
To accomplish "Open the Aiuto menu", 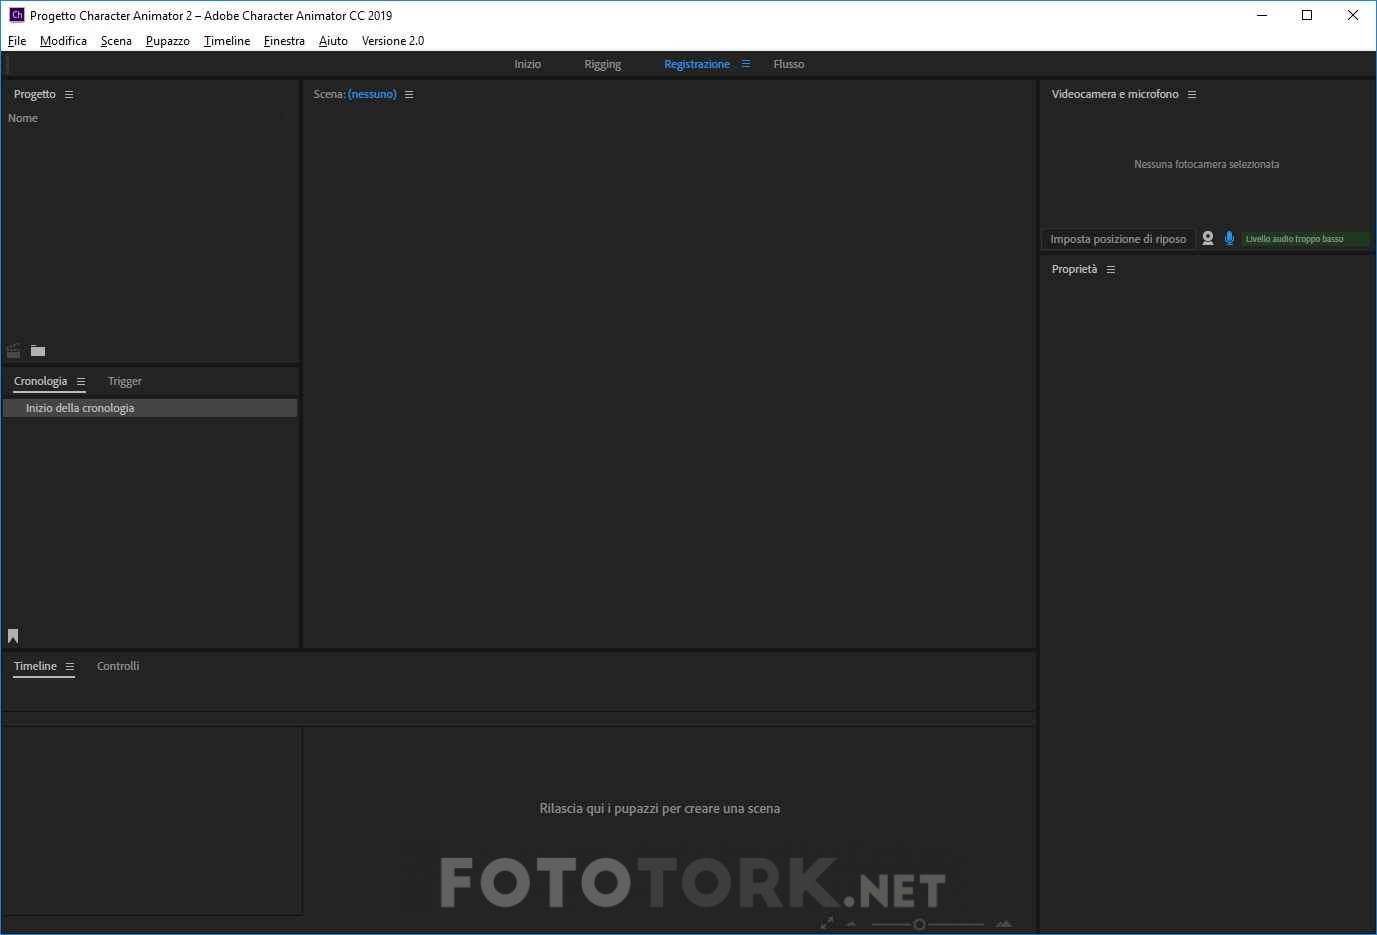I will (x=333, y=41).
